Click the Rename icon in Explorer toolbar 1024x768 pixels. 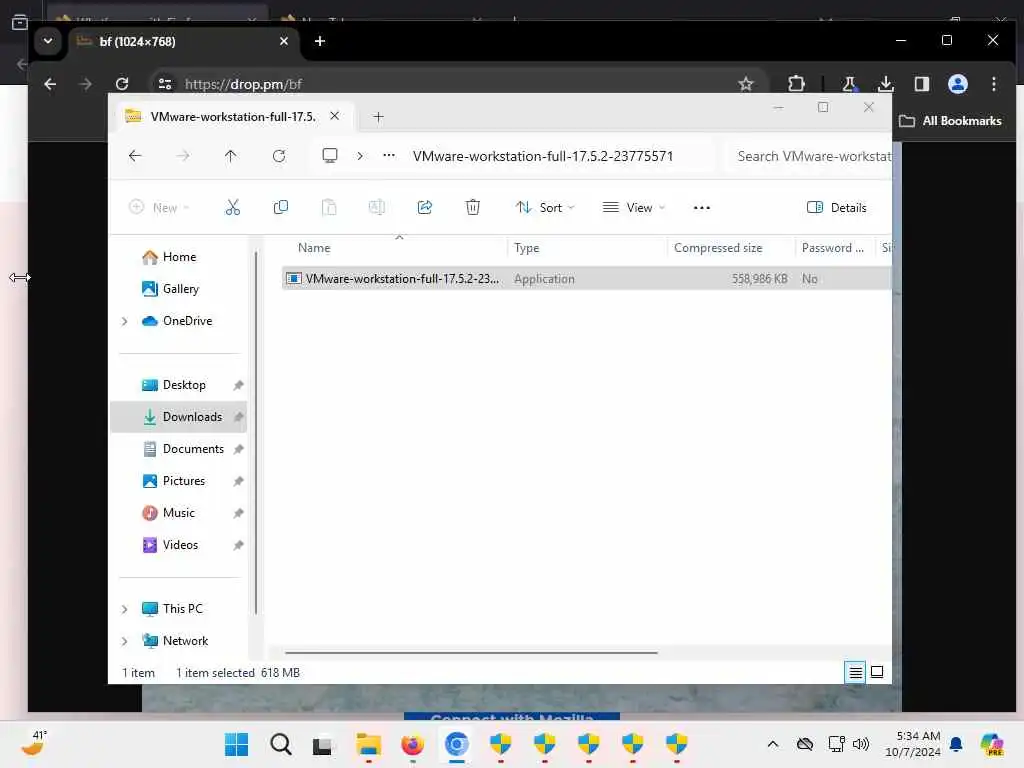(377, 208)
